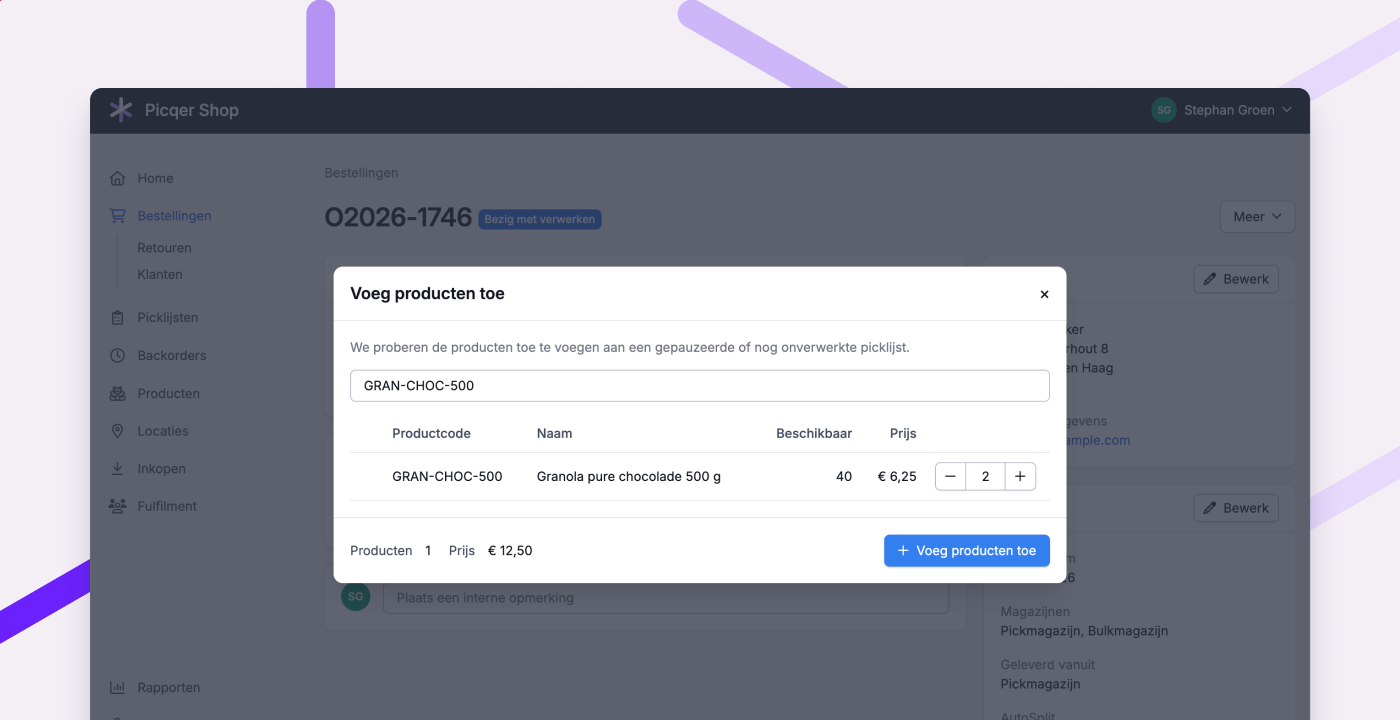The width and height of the screenshot is (1400, 720).
Task: Click the Pickmagazijn, Bulkmagazijn text
Action: point(1084,631)
